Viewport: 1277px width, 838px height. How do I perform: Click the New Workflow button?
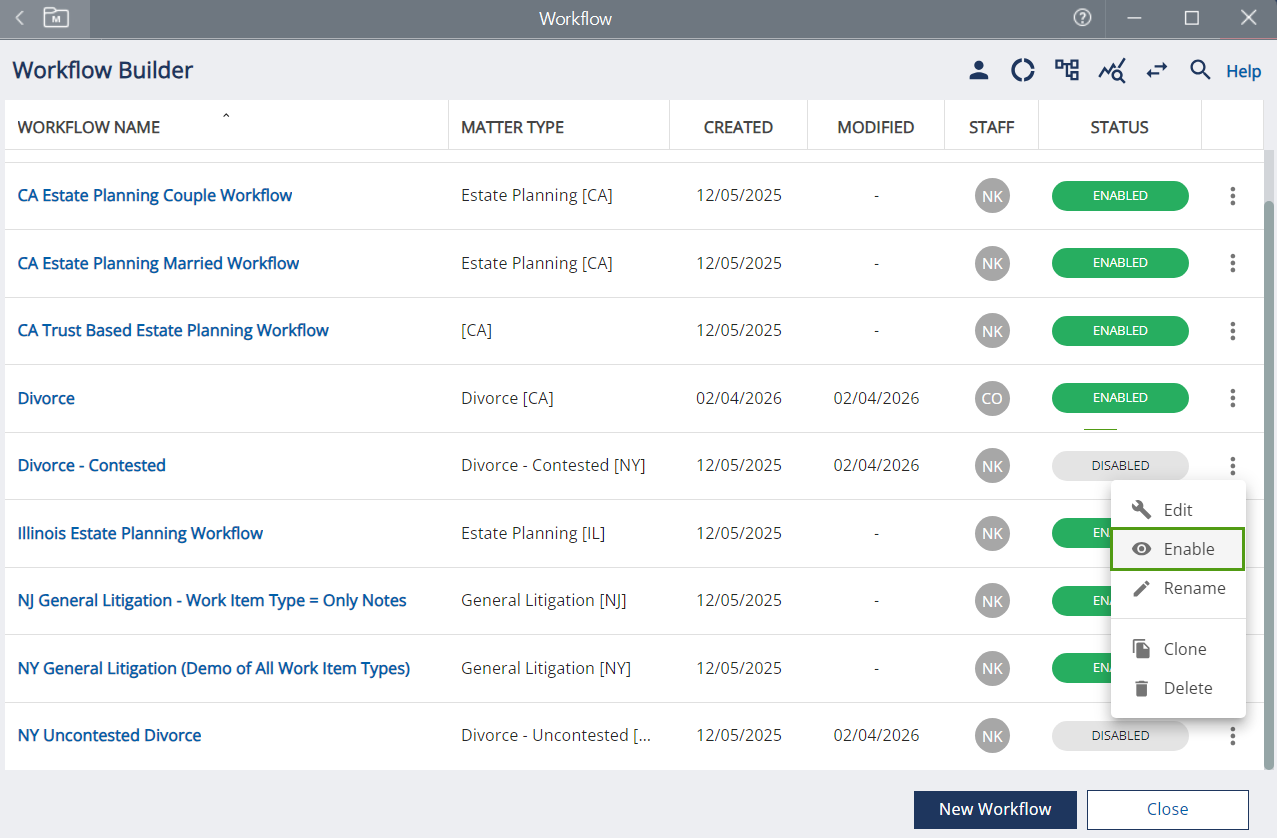click(994, 809)
